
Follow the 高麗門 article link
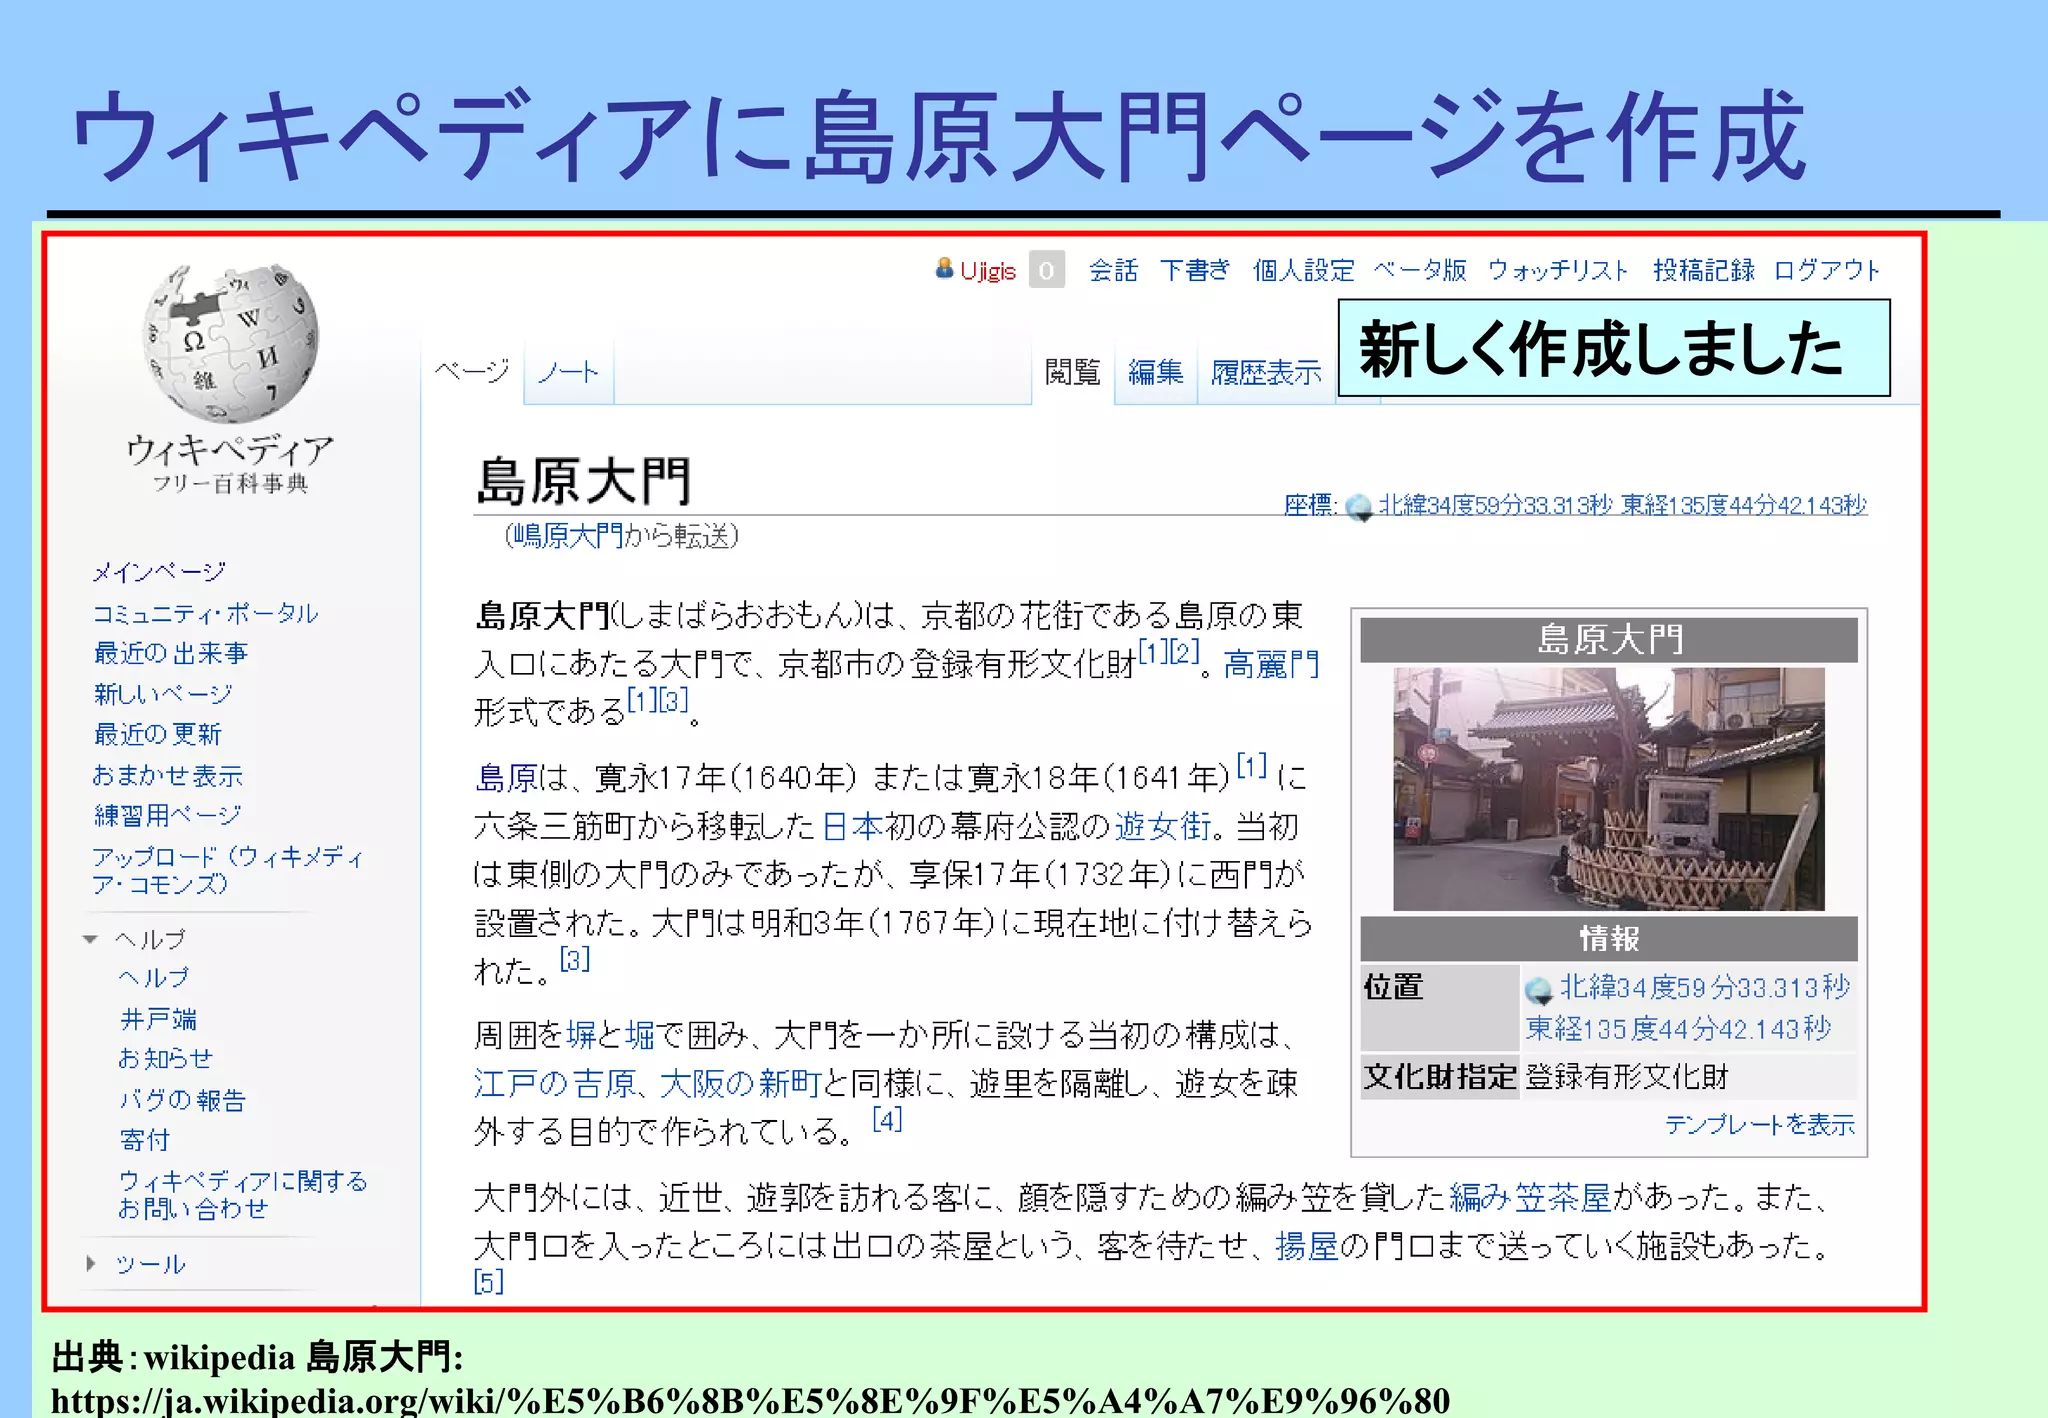[1272, 665]
